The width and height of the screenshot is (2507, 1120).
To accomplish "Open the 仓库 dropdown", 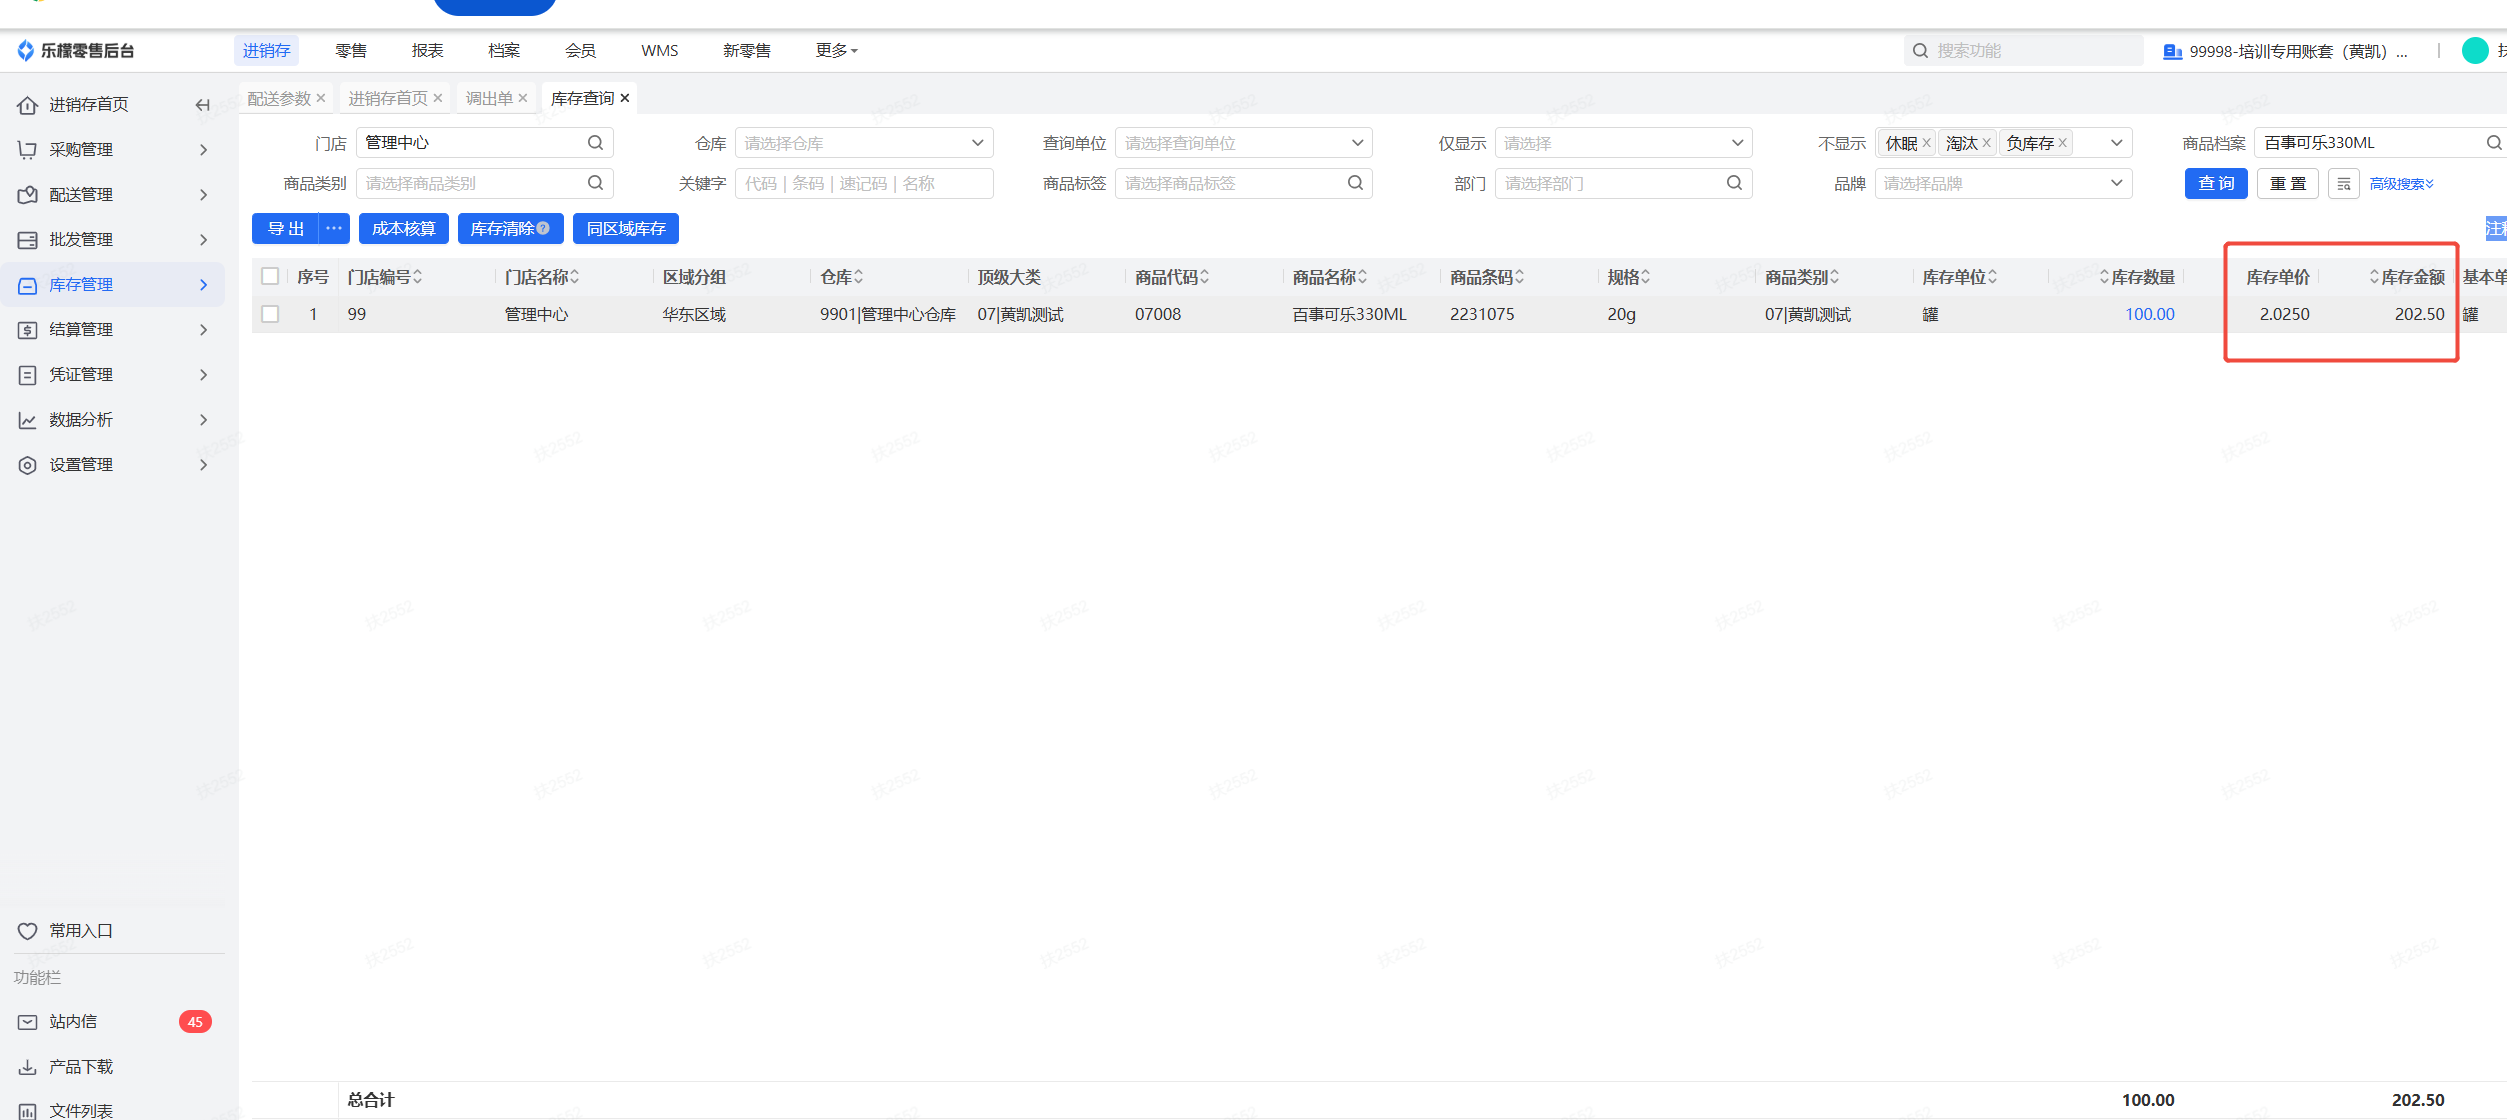I will (x=864, y=143).
